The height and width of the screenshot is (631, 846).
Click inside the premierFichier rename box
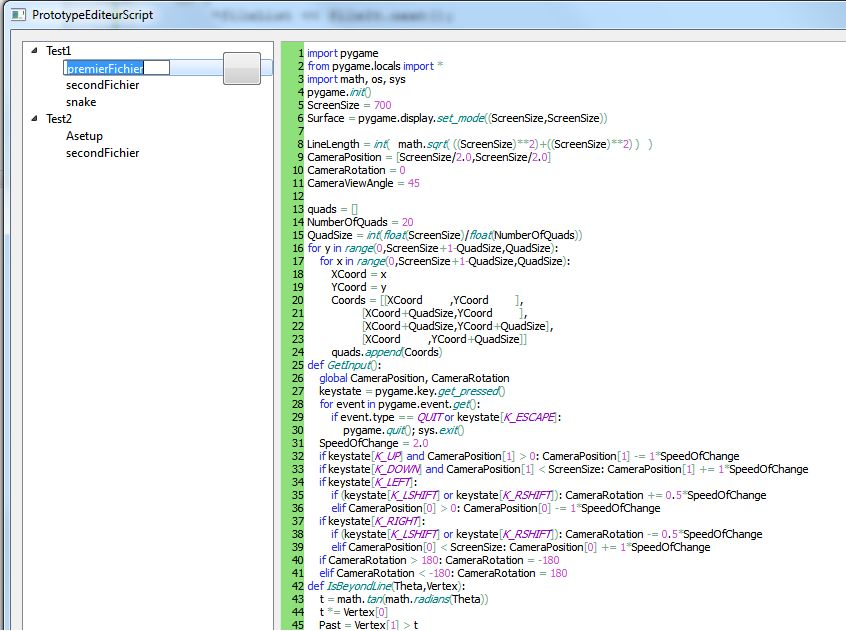point(103,68)
